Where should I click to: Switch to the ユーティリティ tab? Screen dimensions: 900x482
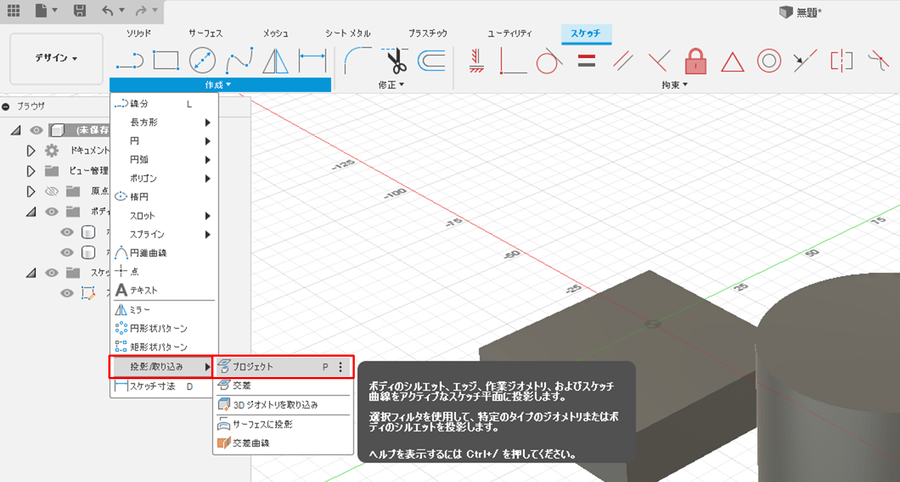coord(510,34)
